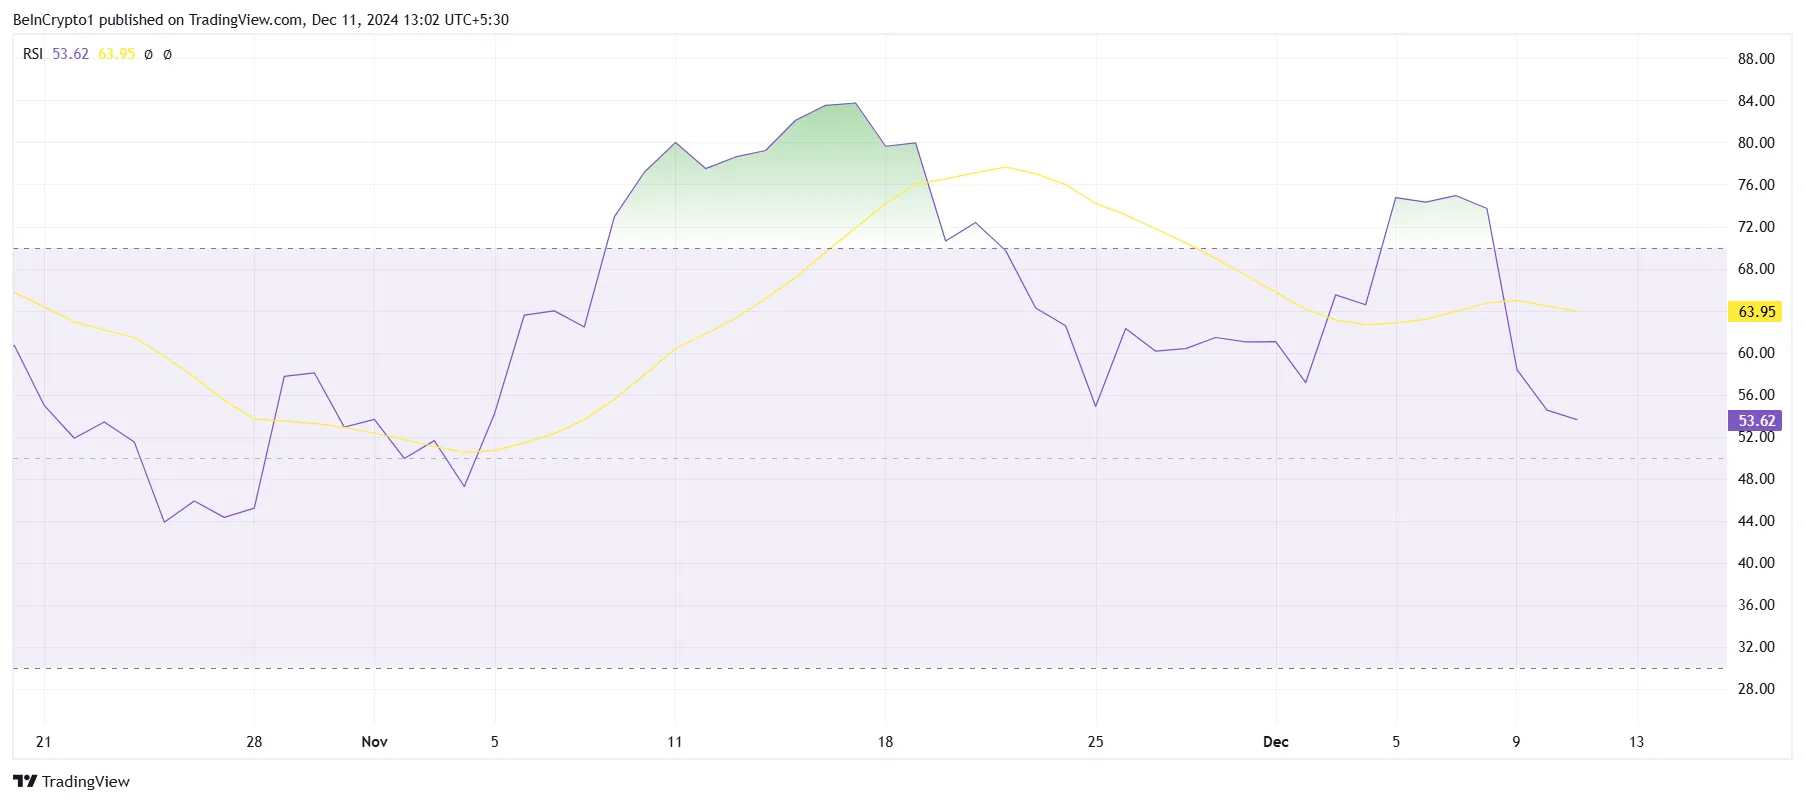Image resolution: width=1805 pixels, height=803 pixels.
Task: Click the 13 date label on time axis
Action: pos(1636,742)
